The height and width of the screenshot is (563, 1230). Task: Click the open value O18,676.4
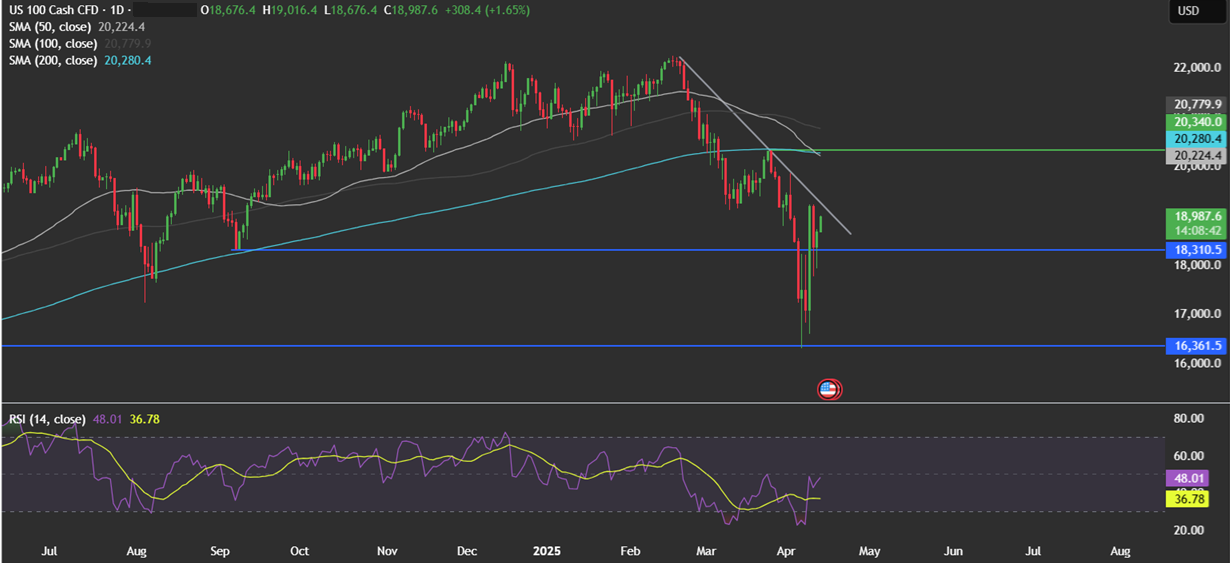coord(226,10)
